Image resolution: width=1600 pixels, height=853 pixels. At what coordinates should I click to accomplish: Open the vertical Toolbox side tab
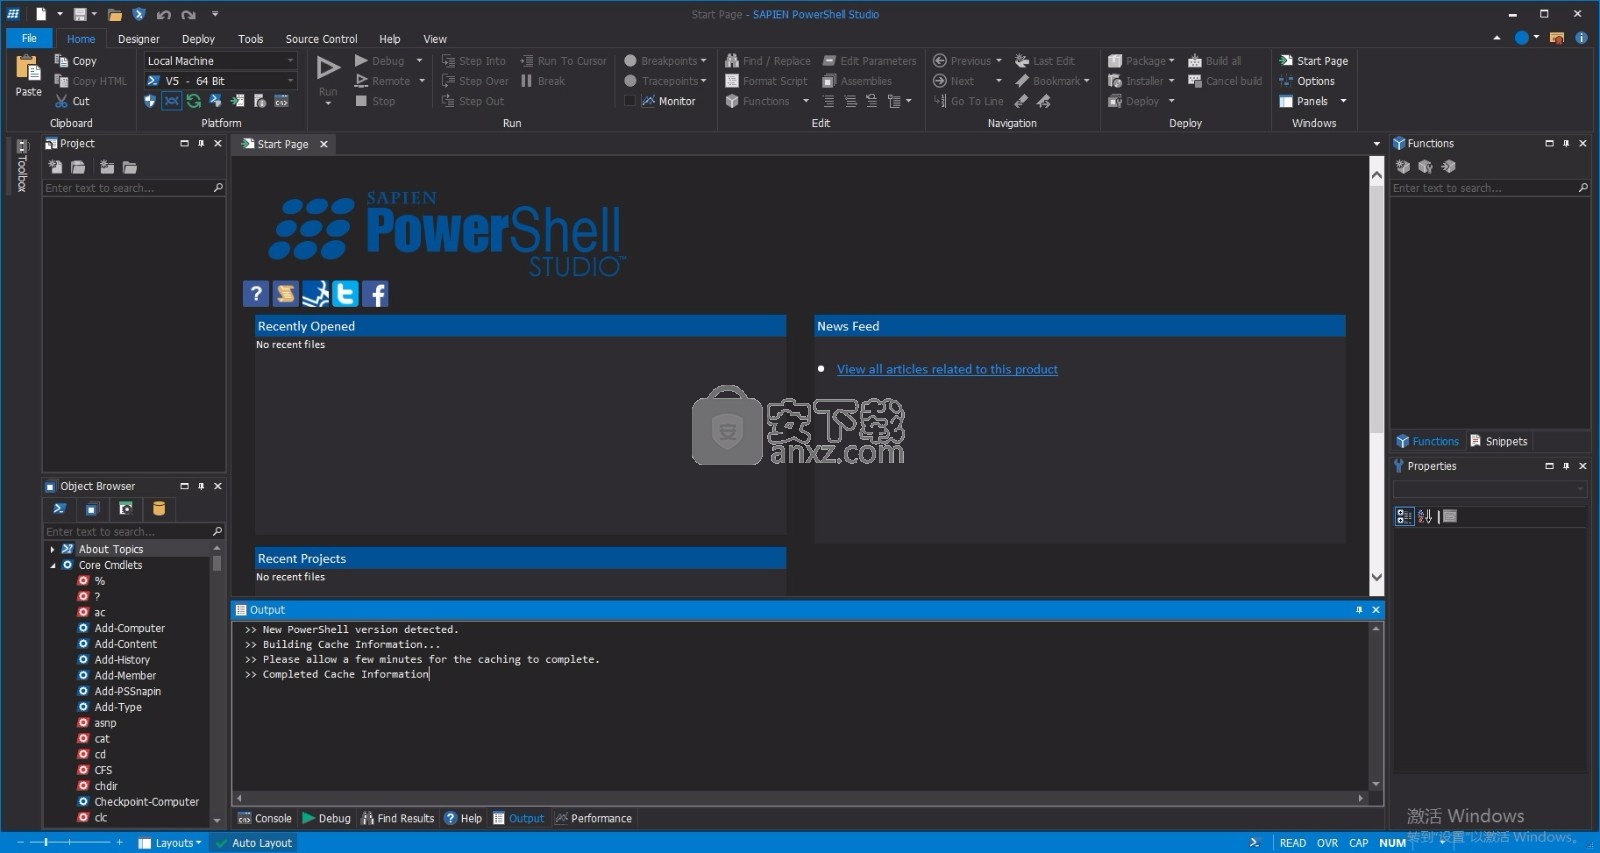click(22, 165)
